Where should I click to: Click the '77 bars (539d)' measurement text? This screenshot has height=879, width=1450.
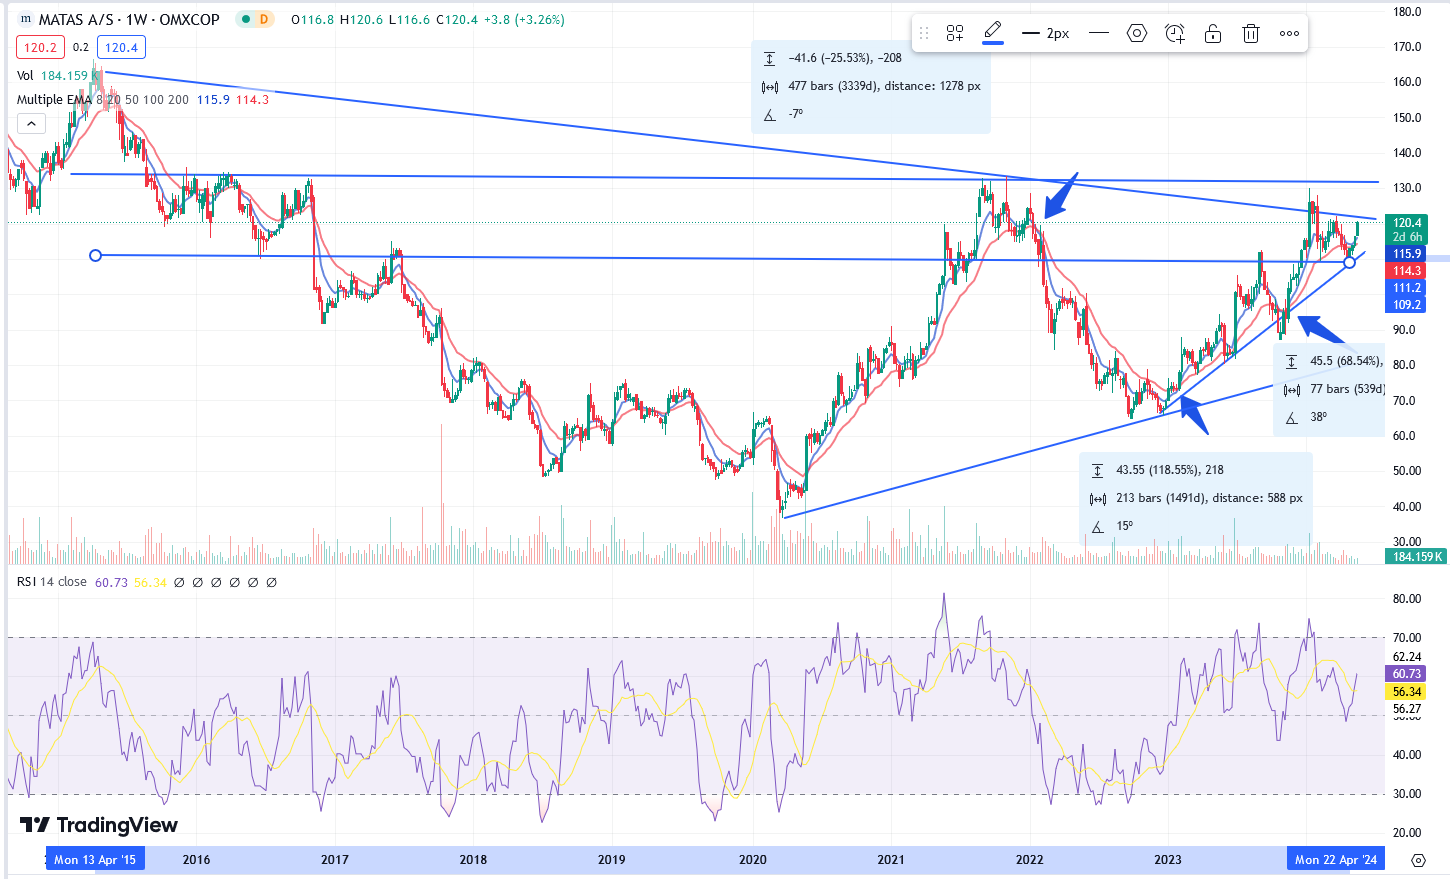[1347, 389]
